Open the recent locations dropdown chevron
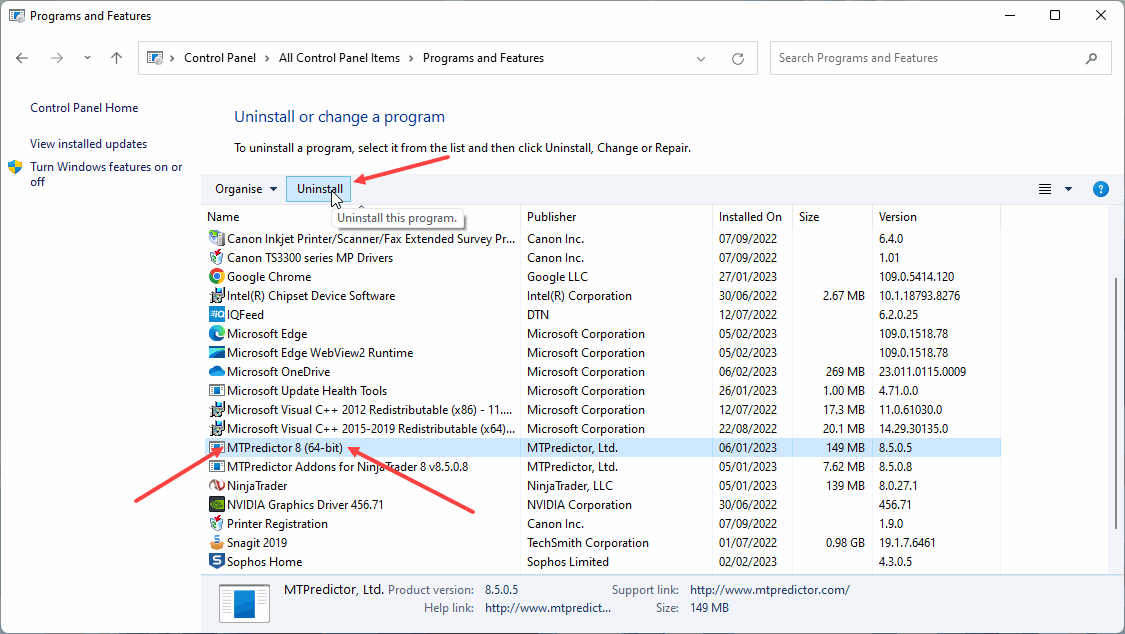The width and height of the screenshot is (1125, 634). coord(87,58)
